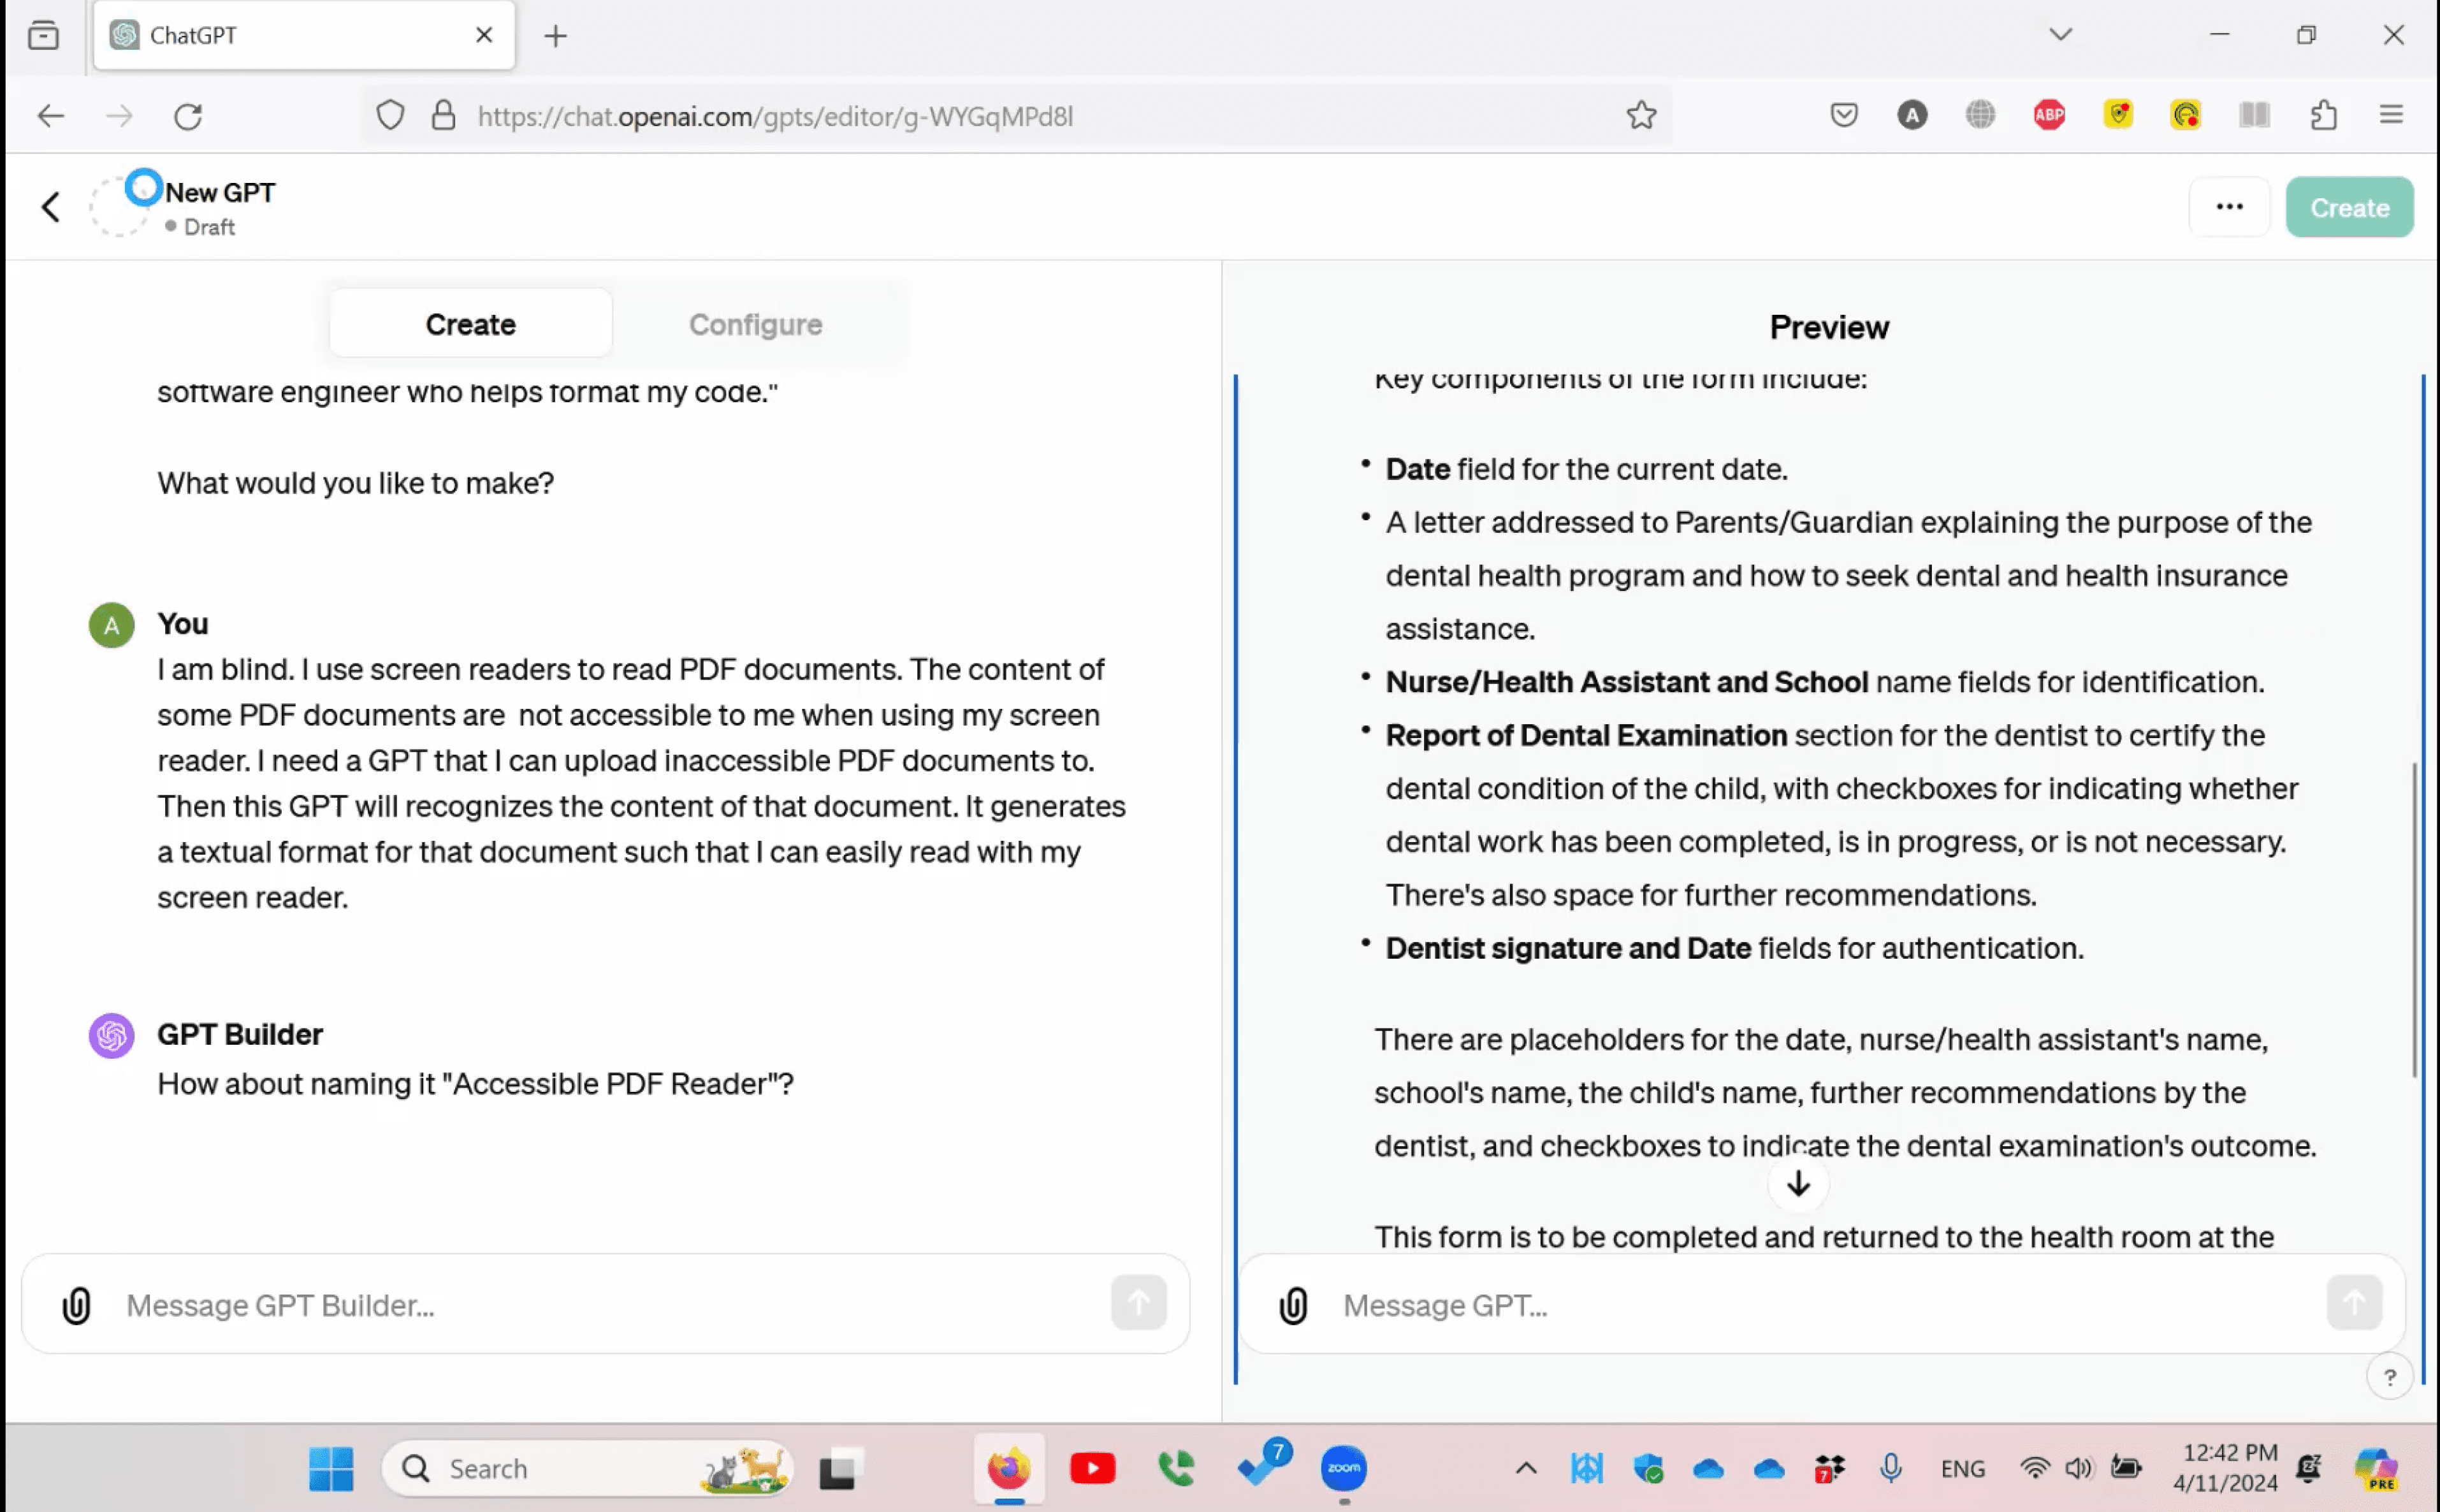Click the question mark help button
The height and width of the screenshot is (1512, 2440).
[2389, 1377]
